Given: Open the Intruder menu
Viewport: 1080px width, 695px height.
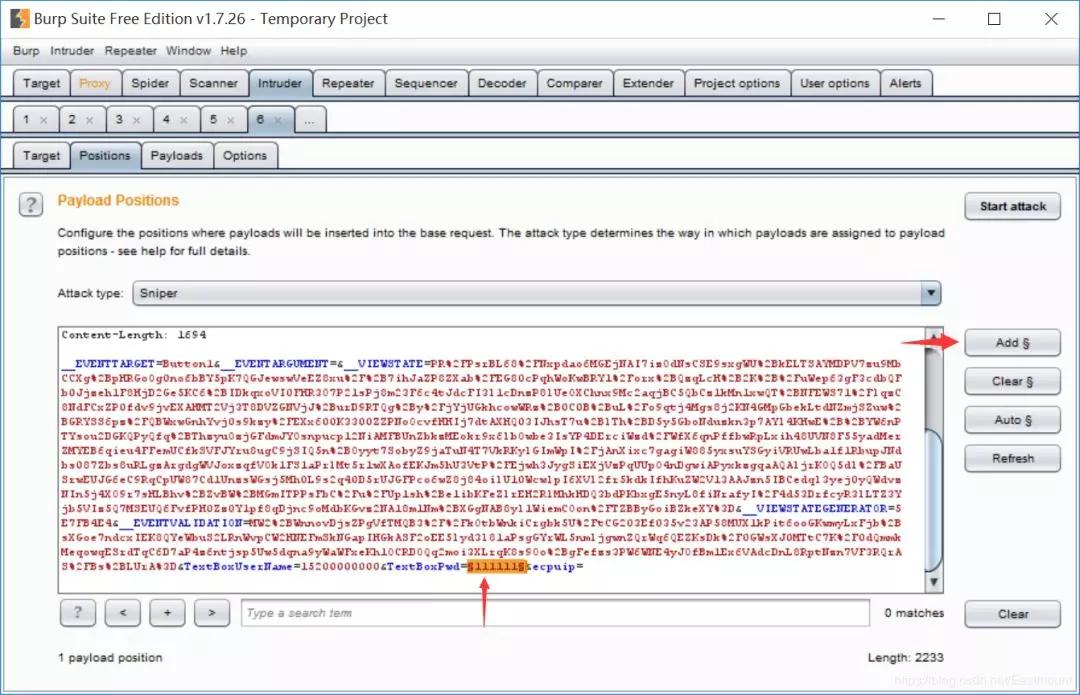Looking at the screenshot, I should click(72, 51).
